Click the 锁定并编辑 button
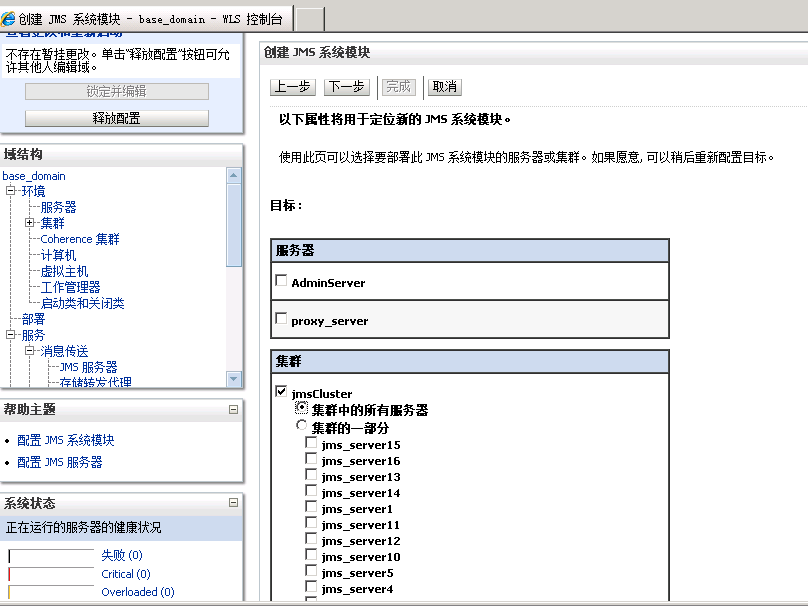This screenshot has height=606, width=808. (x=117, y=91)
